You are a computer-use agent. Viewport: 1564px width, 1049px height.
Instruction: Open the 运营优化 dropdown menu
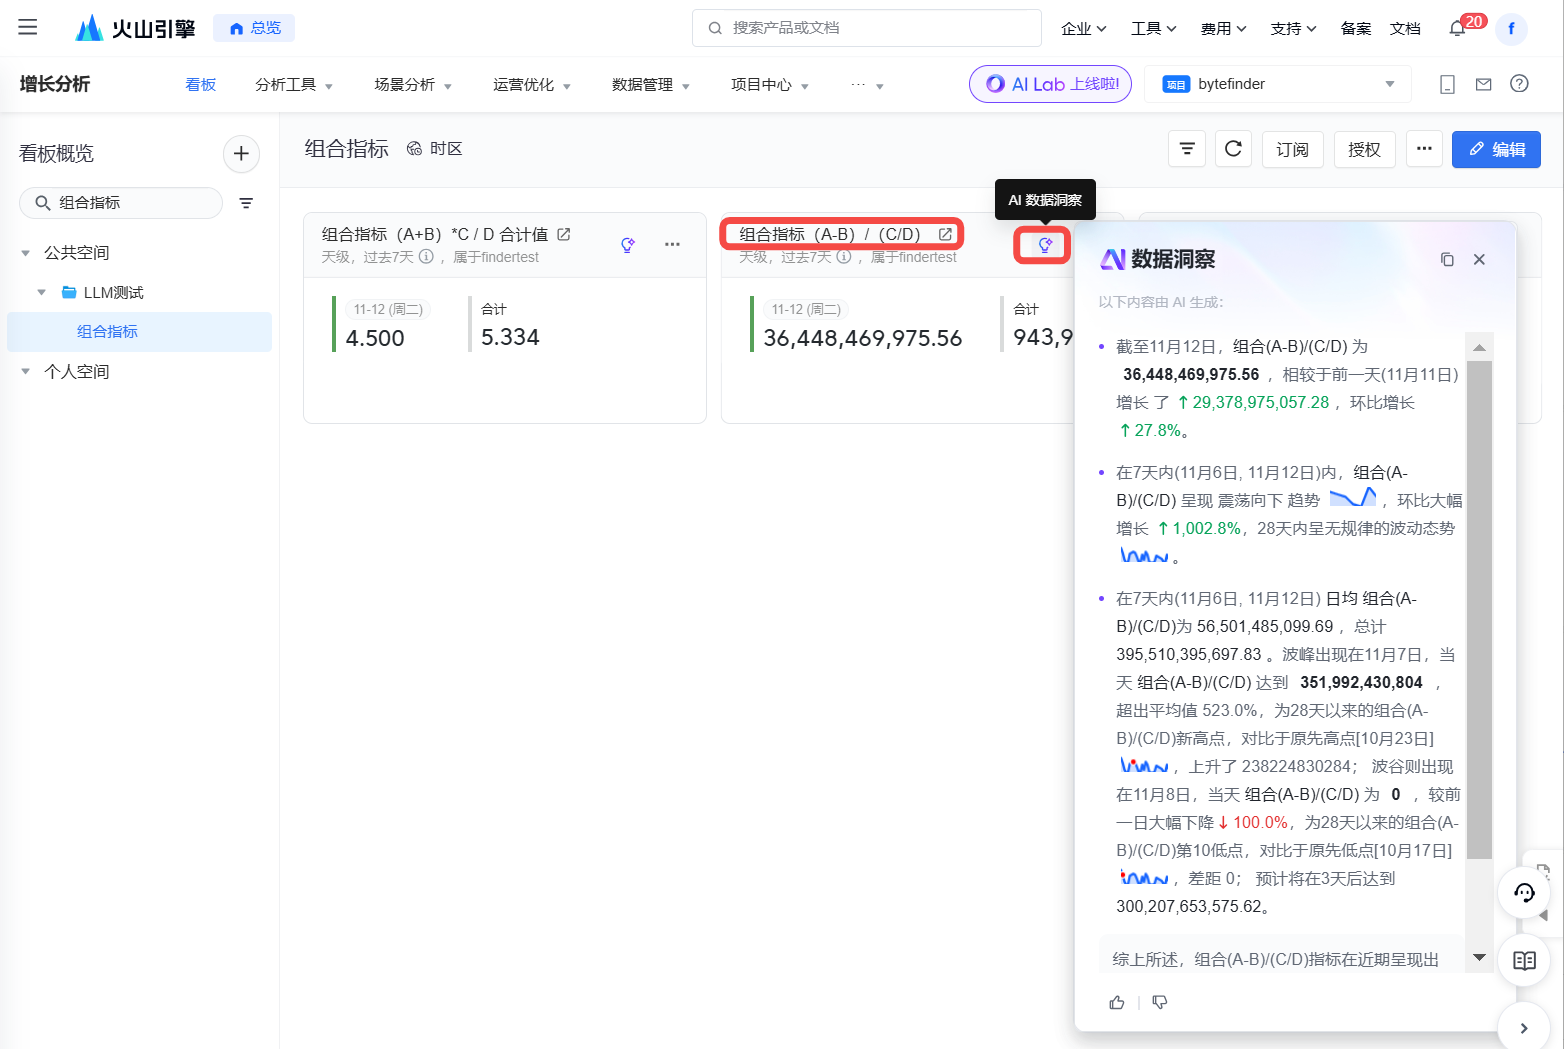(532, 85)
